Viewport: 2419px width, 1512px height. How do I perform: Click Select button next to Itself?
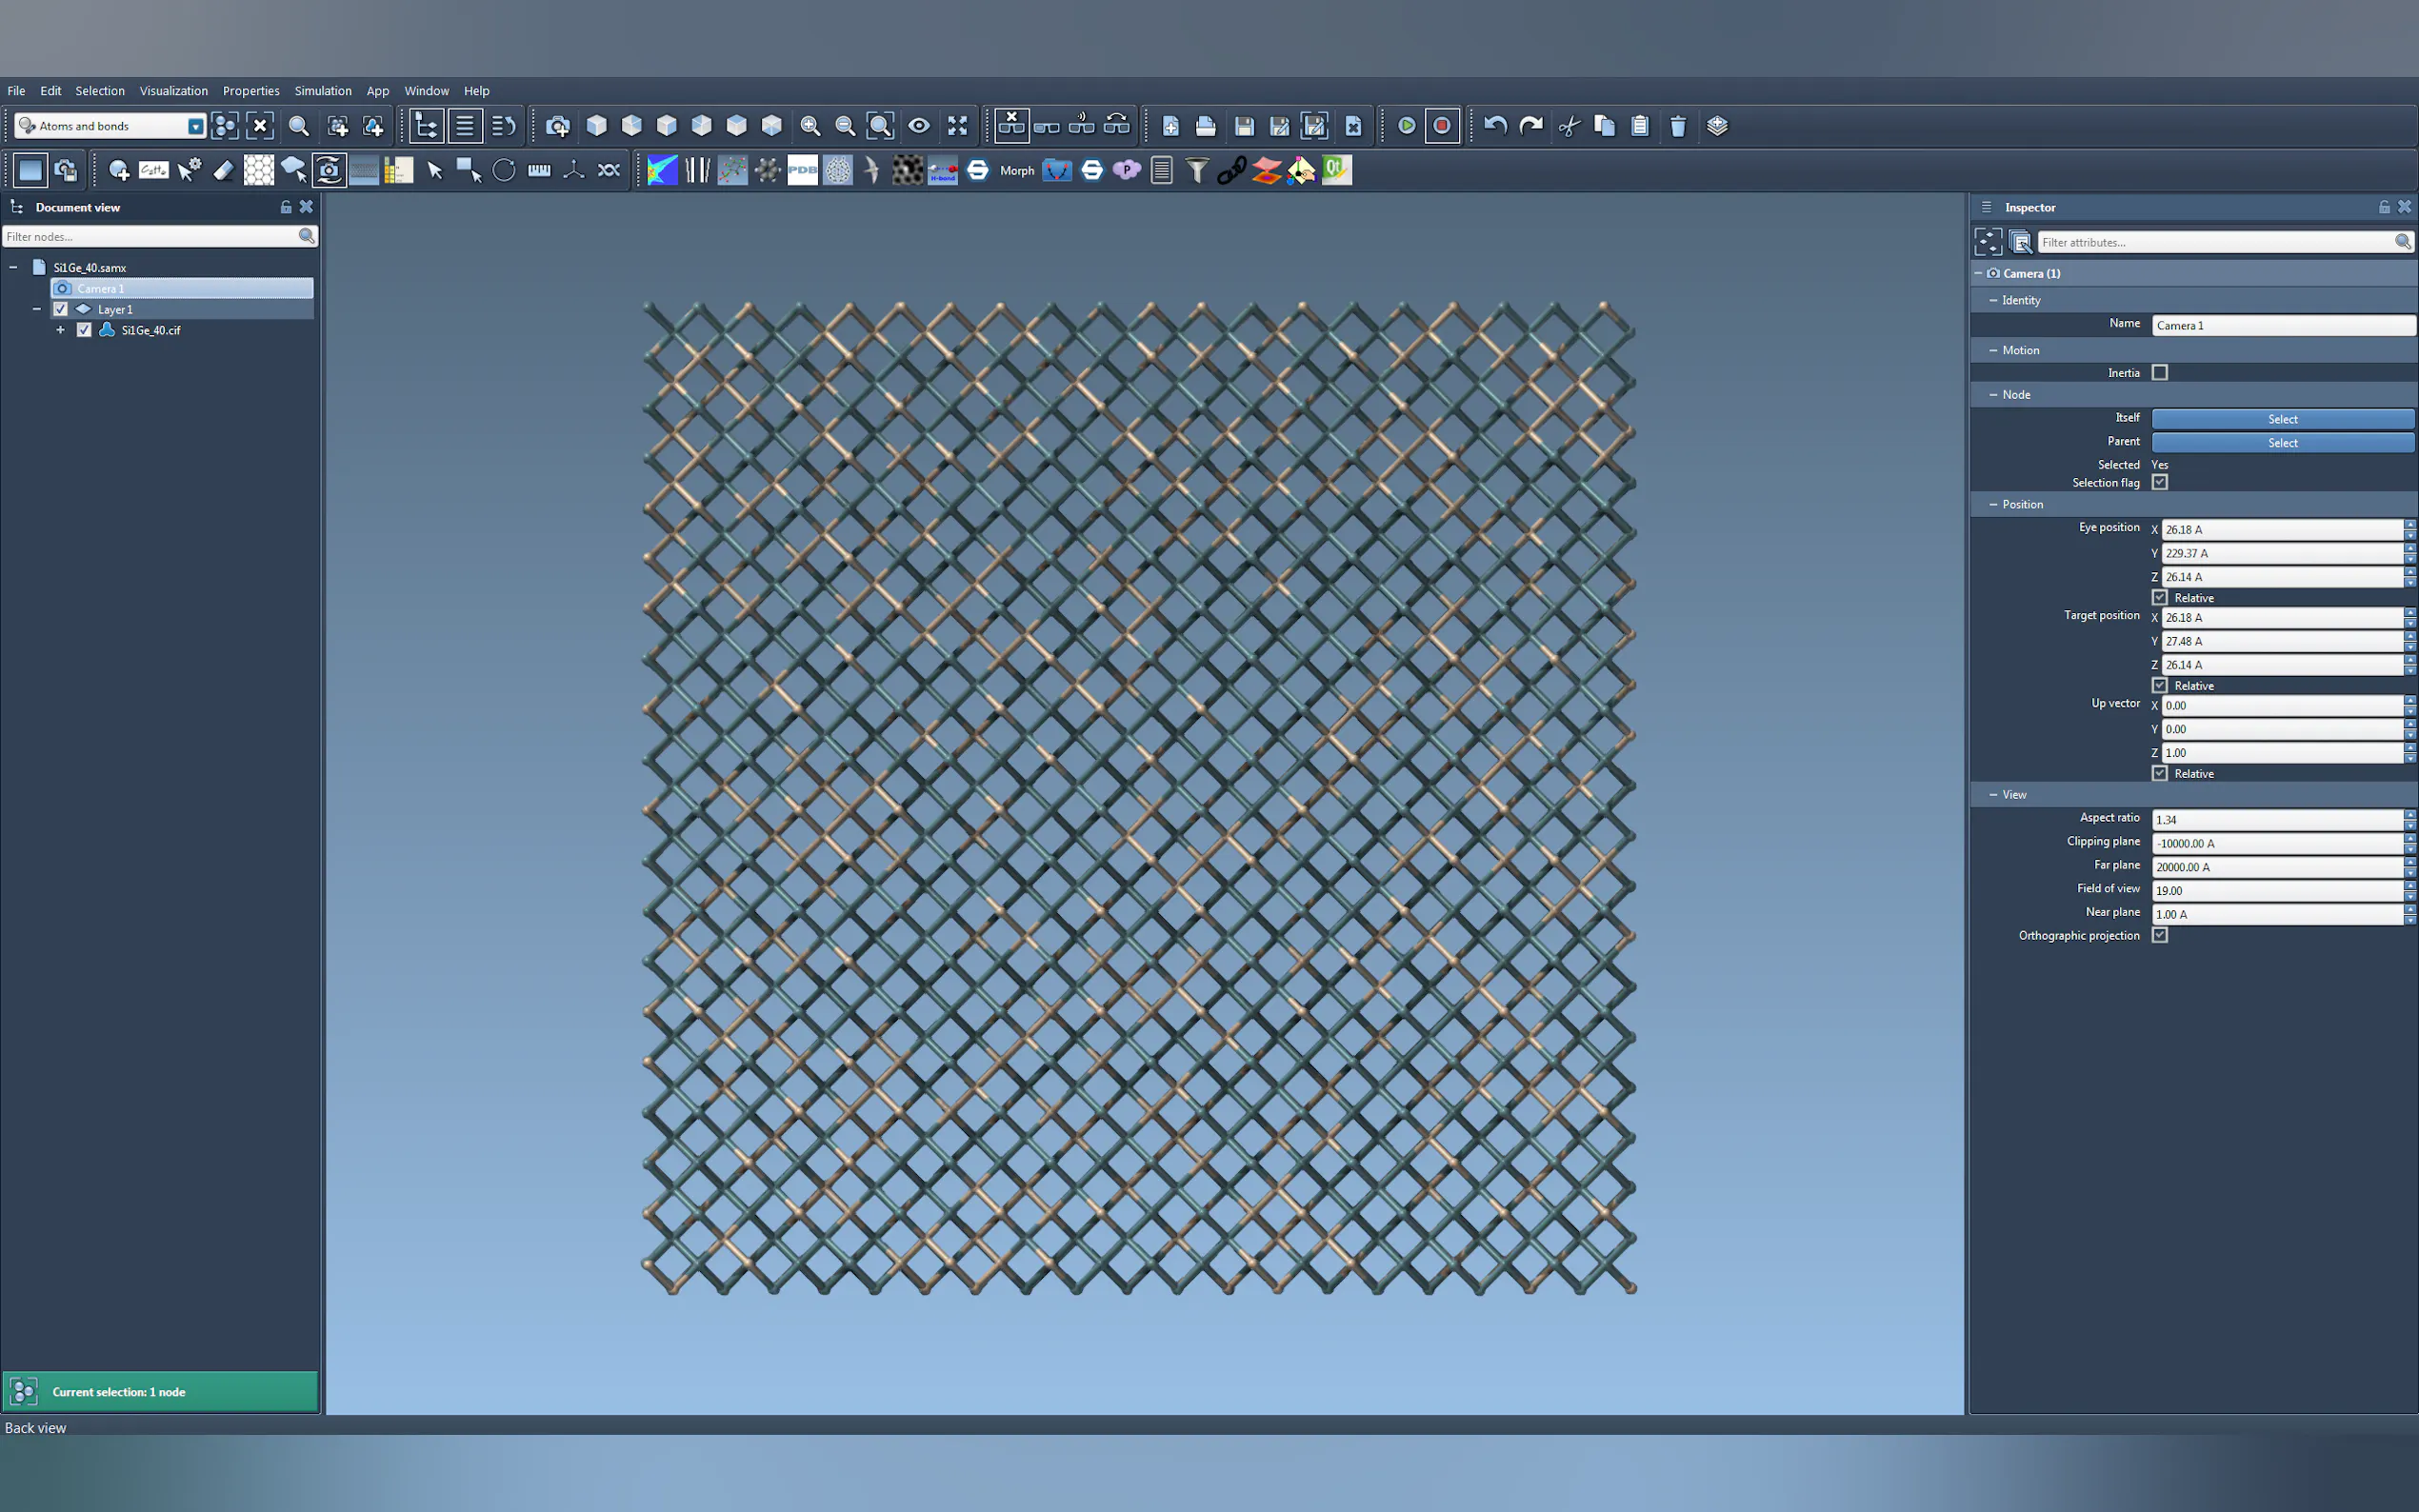pos(2282,419)
